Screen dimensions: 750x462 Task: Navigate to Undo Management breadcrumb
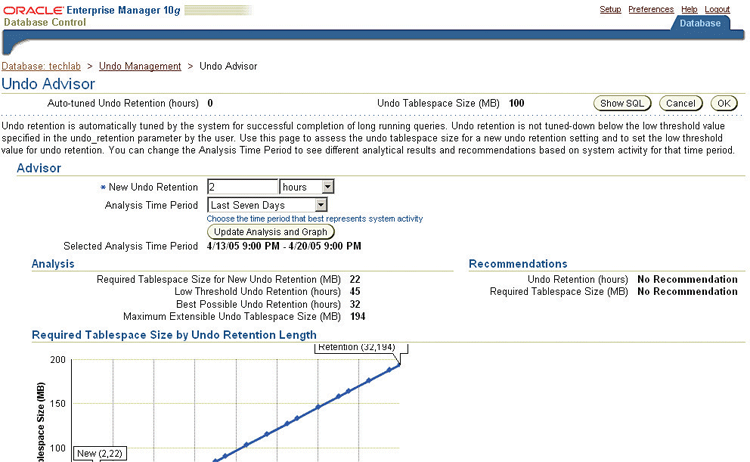(x=140, y=66)
